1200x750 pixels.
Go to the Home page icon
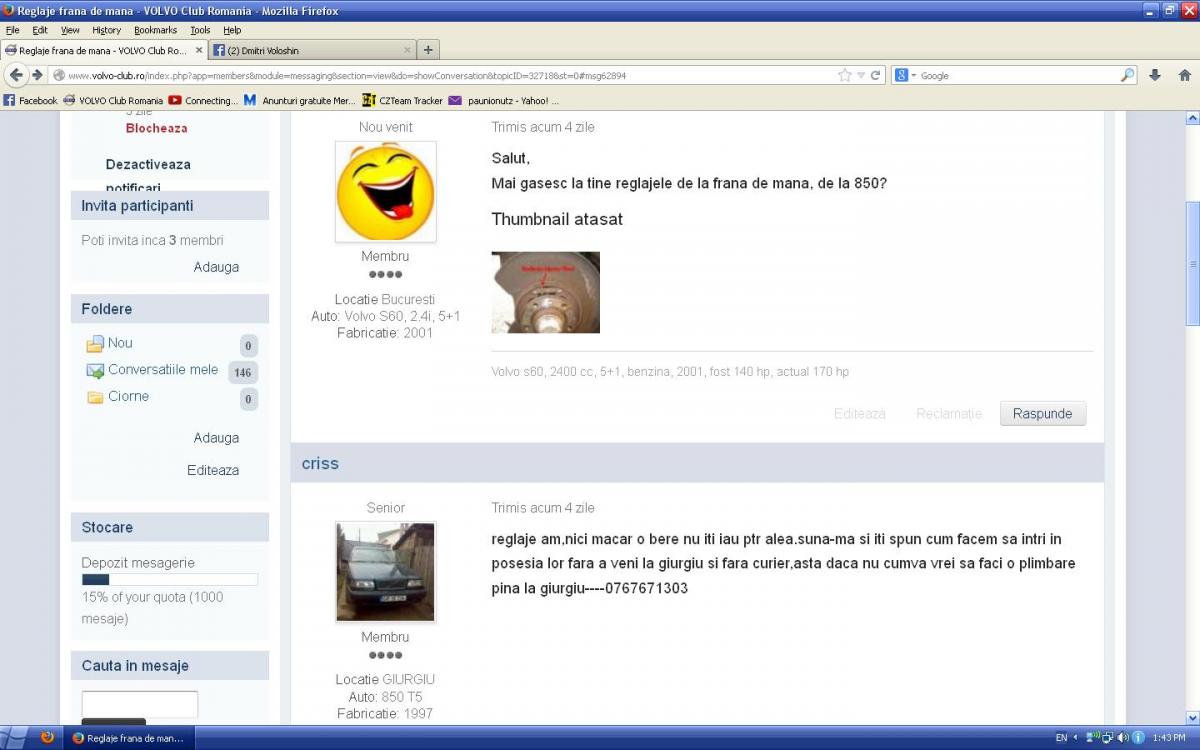(1184, 75)
